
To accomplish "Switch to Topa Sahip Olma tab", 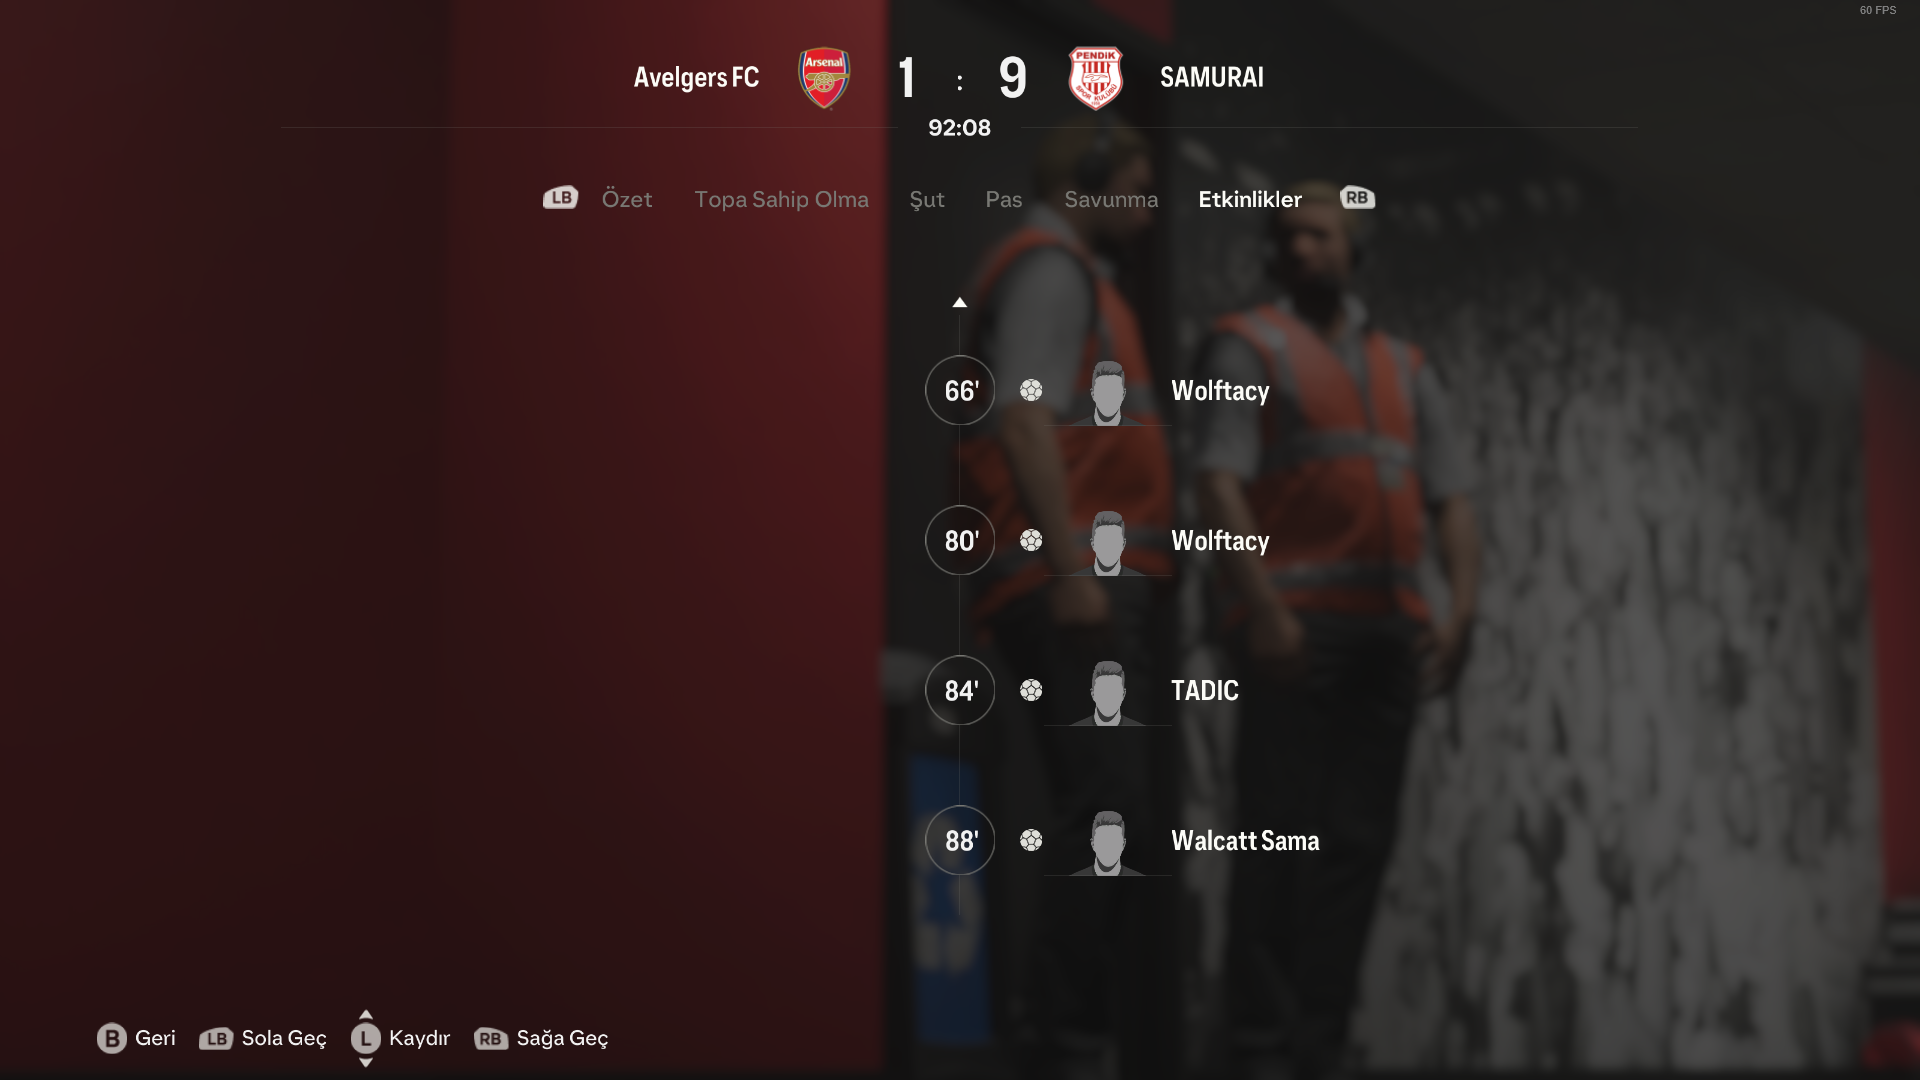I will pyautogui.click(x=781, y=200).
